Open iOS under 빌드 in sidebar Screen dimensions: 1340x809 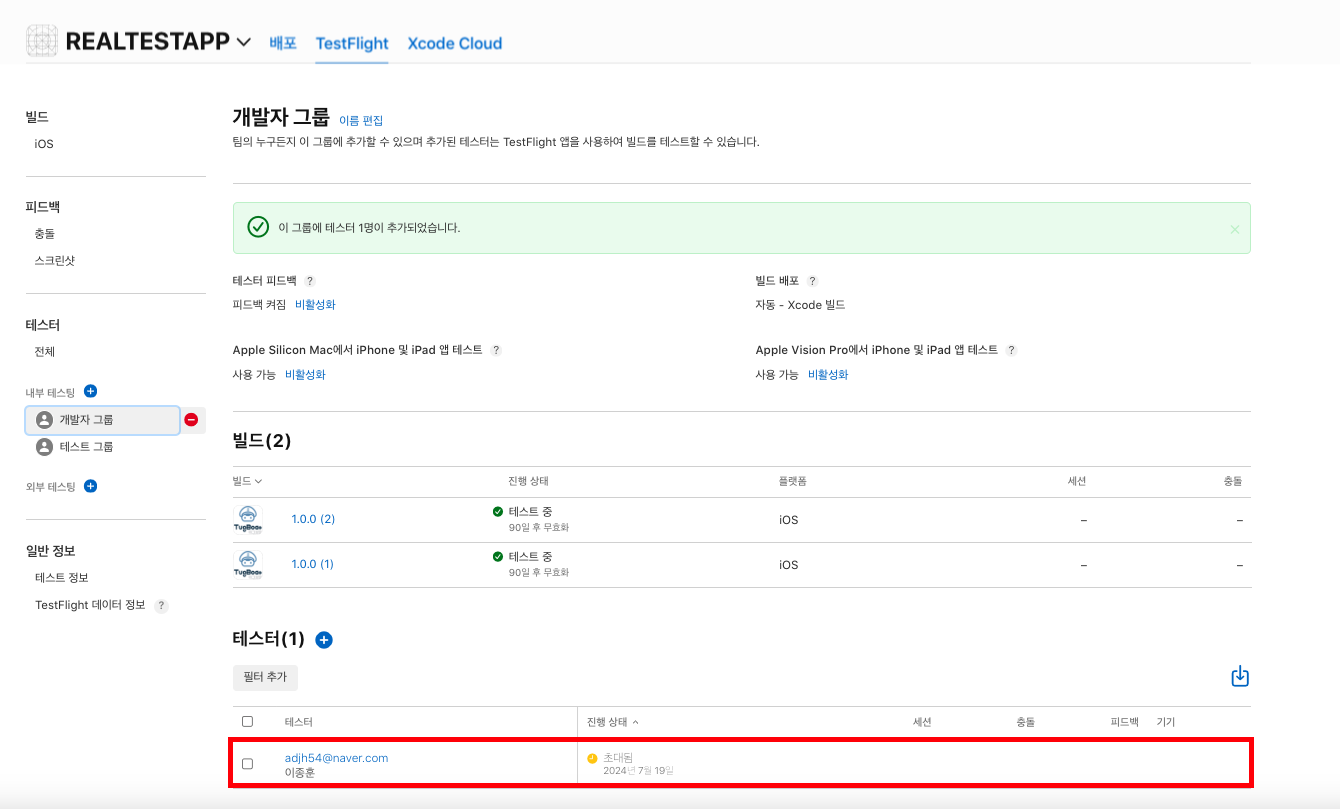(x=44, y=144)
